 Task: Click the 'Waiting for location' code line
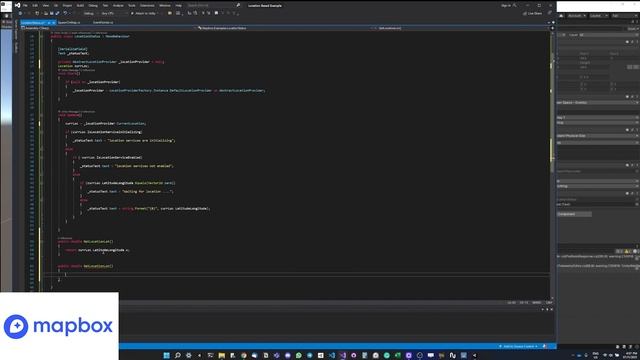130,191
